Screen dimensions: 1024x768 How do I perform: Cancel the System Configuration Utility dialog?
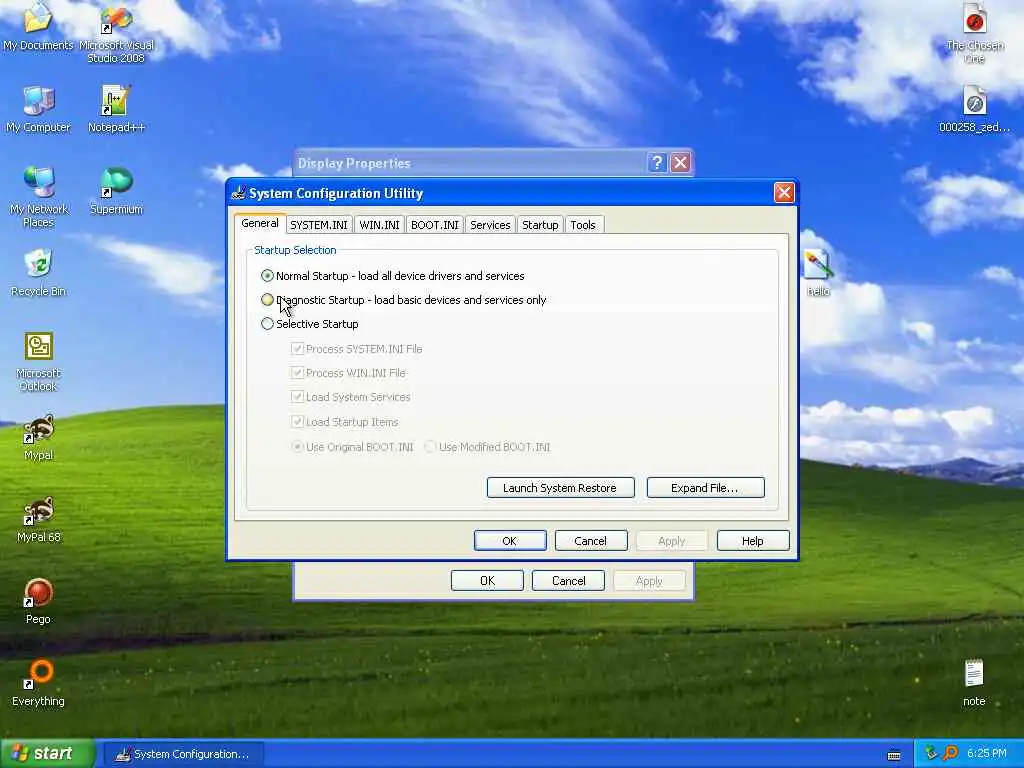590,541
